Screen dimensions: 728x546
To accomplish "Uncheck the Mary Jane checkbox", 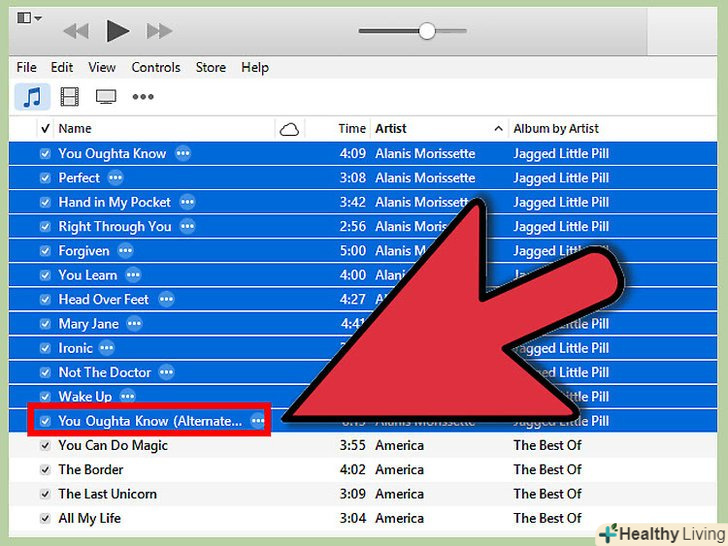I will tap(45, 324).
